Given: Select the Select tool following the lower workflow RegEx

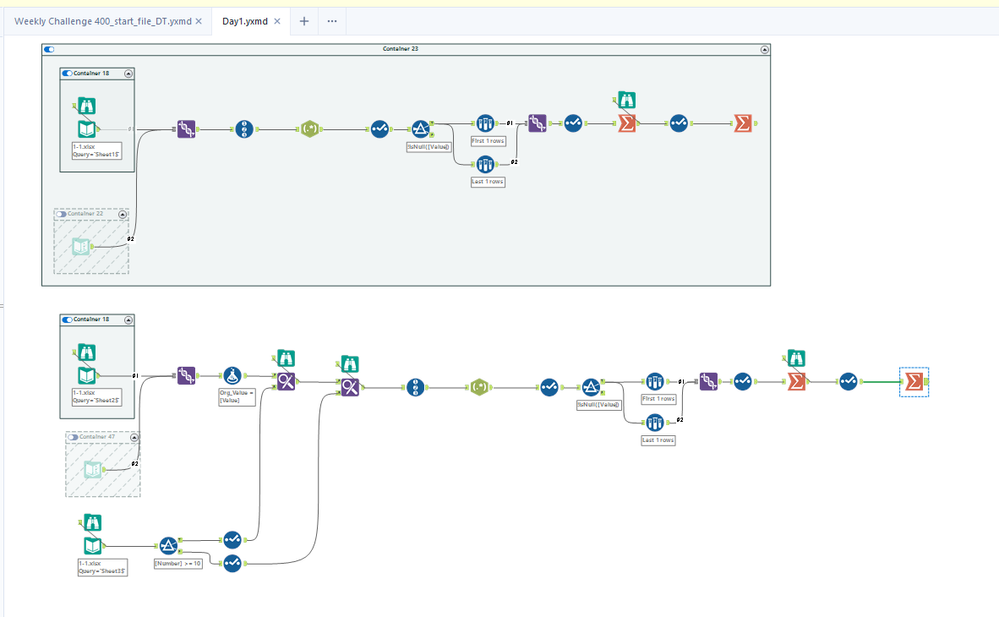Looking at the screenshot, I should (549, 387).
